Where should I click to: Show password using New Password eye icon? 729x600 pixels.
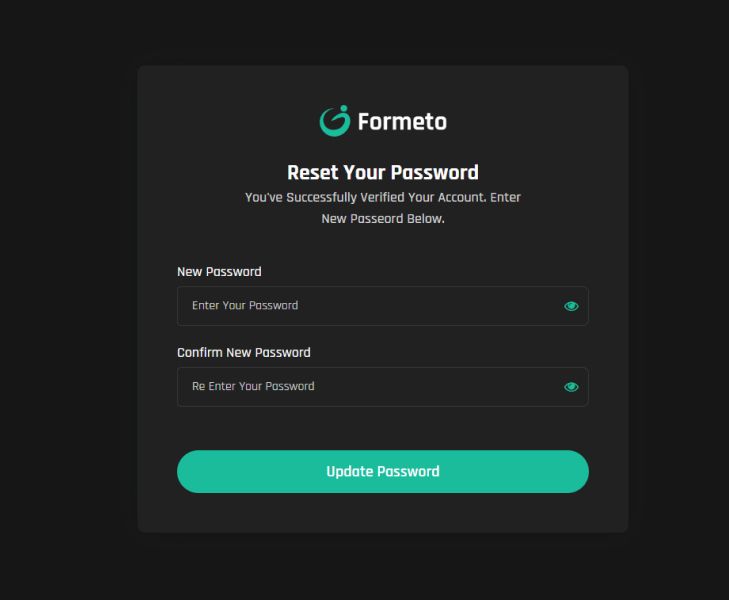pos(571,306)
